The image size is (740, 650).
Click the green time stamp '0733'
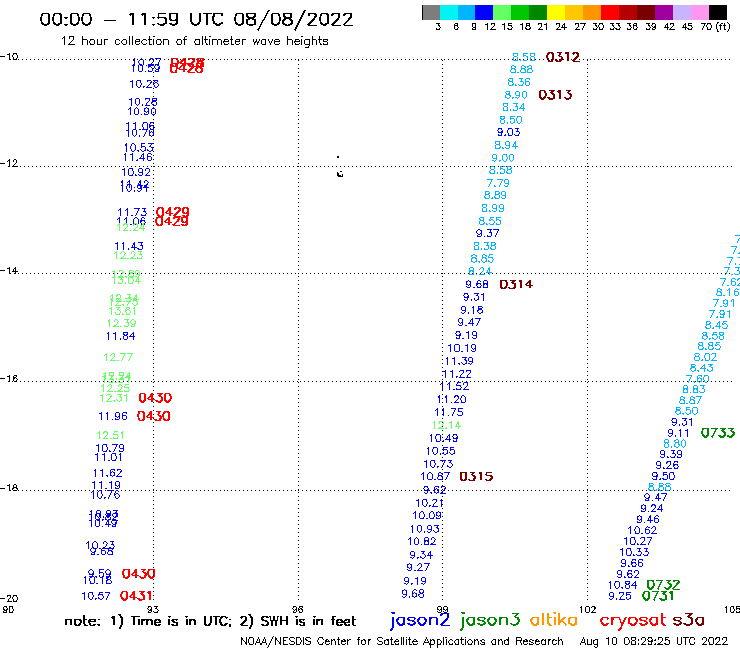718,433
